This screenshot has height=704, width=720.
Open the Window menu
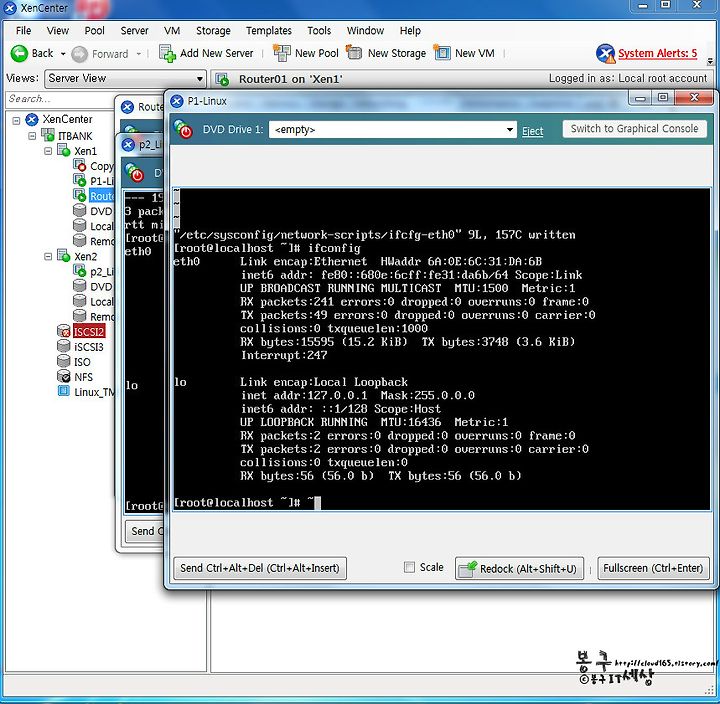point(365,31)
